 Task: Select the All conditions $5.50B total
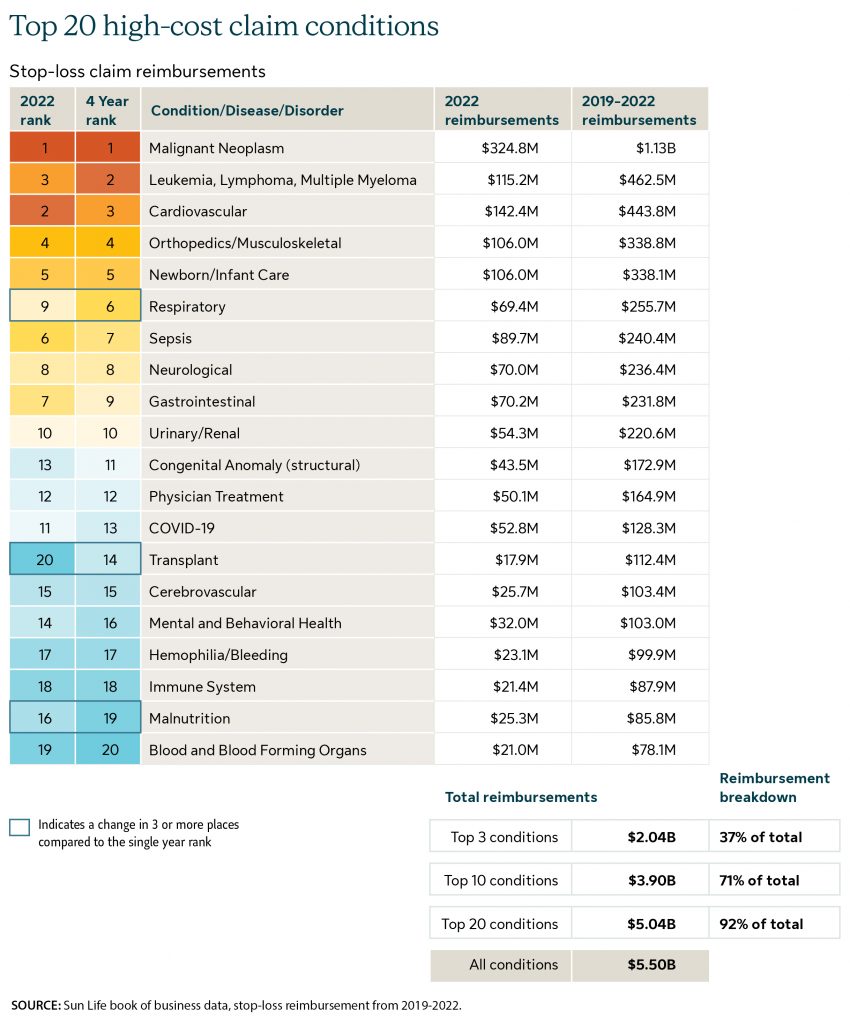point(641,965)
